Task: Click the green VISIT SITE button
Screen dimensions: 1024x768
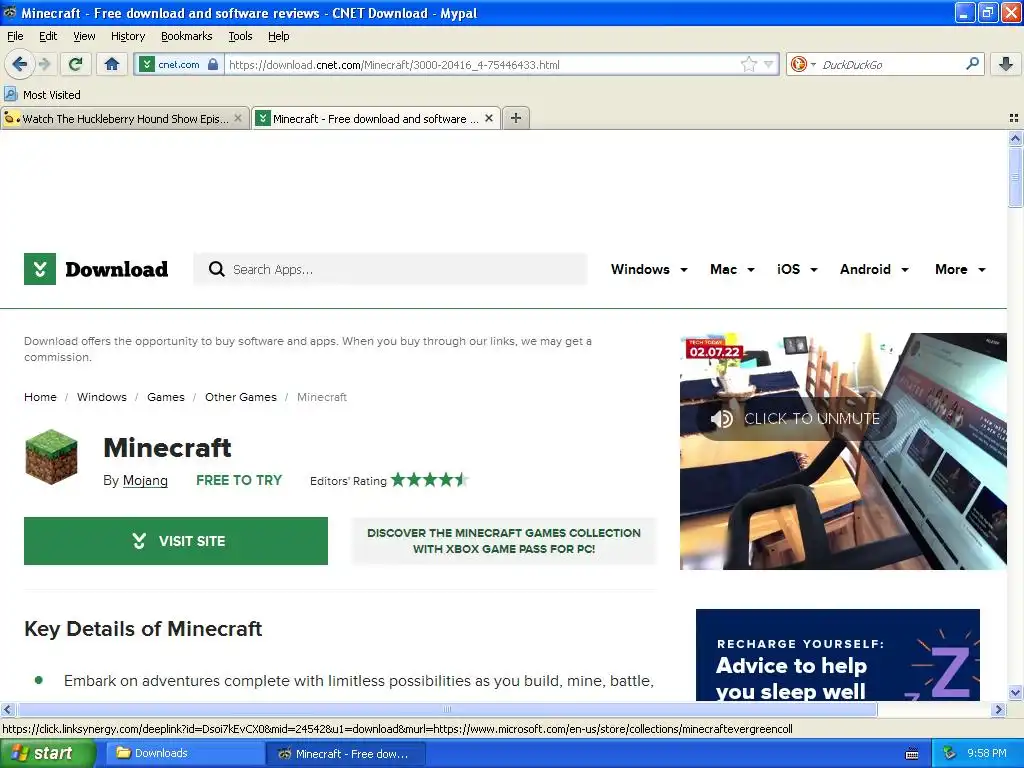Action: (x=176, y=541)
